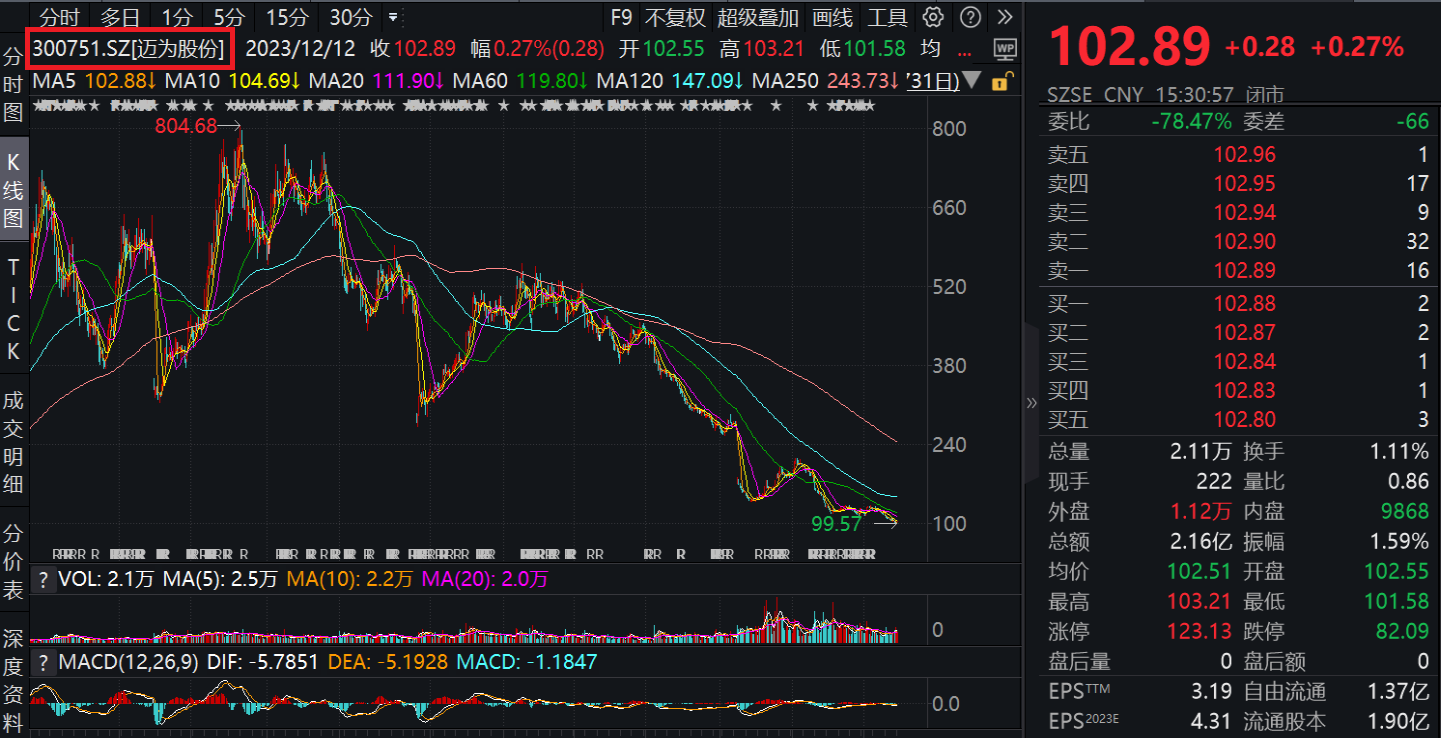
Task: Open 不复权 adjustment mode selector
Action: click(675, 17)
